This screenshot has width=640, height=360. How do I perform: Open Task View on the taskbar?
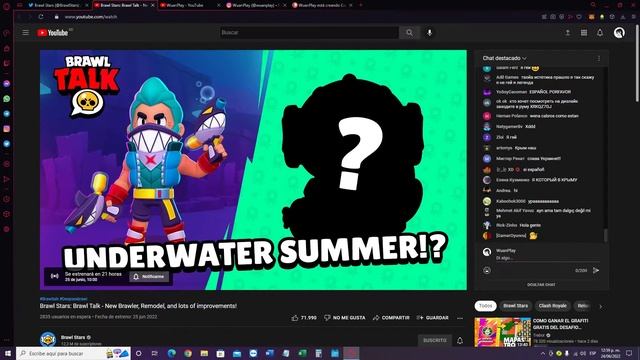point(155,353)
